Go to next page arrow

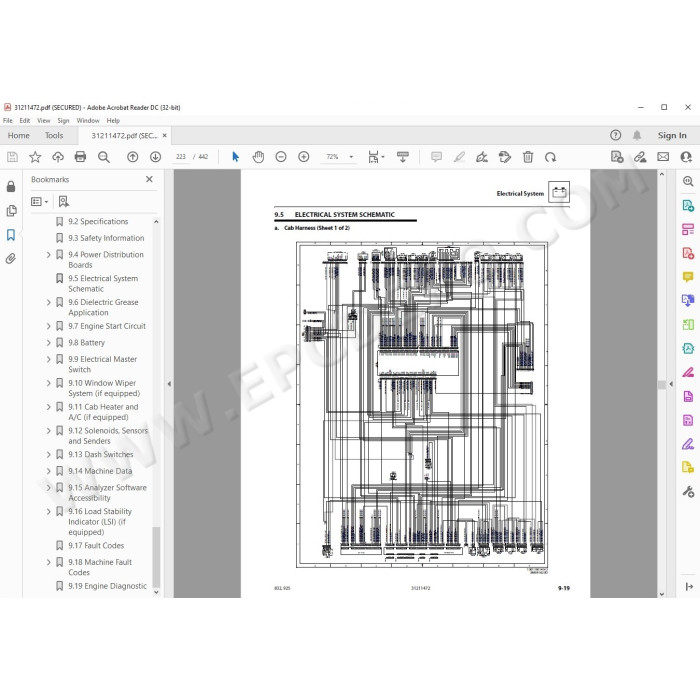tap(155, 157)
